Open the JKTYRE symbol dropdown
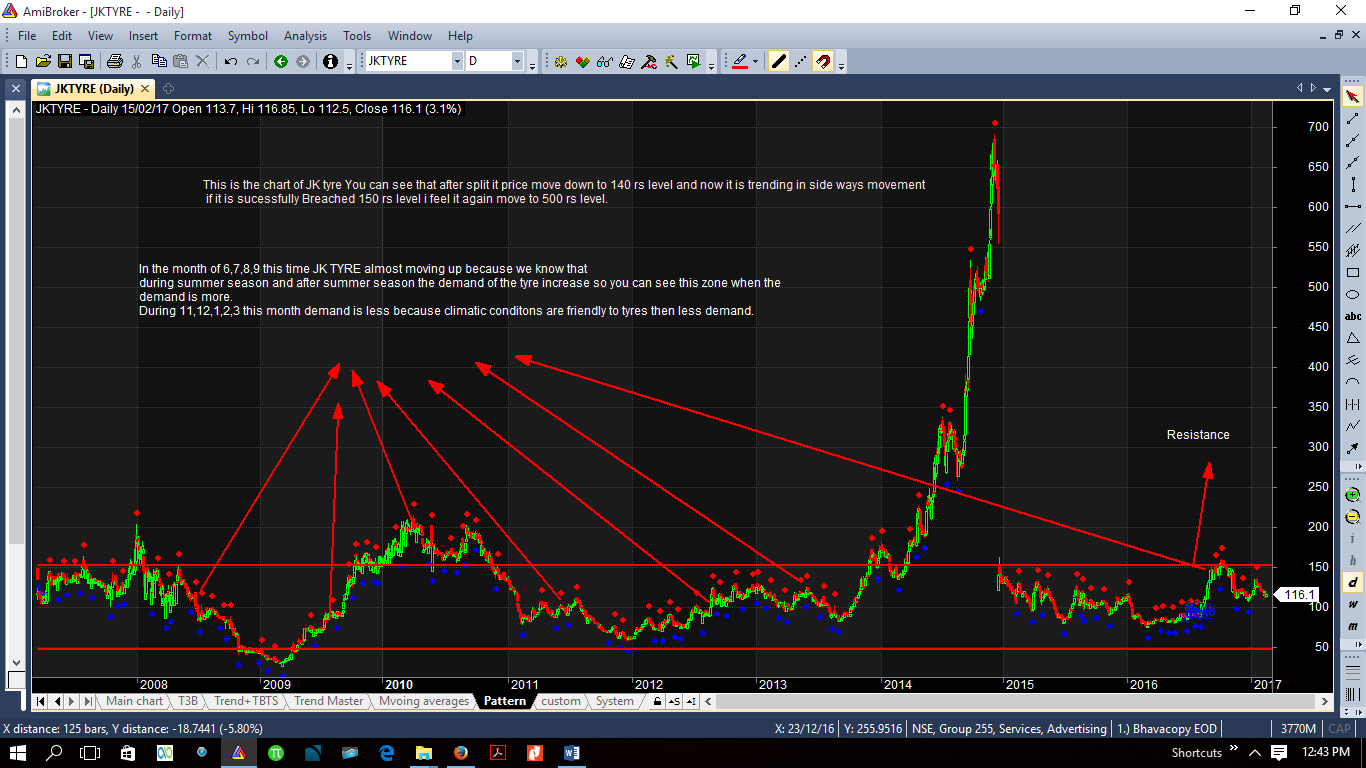Viewport: 1366px width, 768px height. pyautogui.click(x=457, y=61)
